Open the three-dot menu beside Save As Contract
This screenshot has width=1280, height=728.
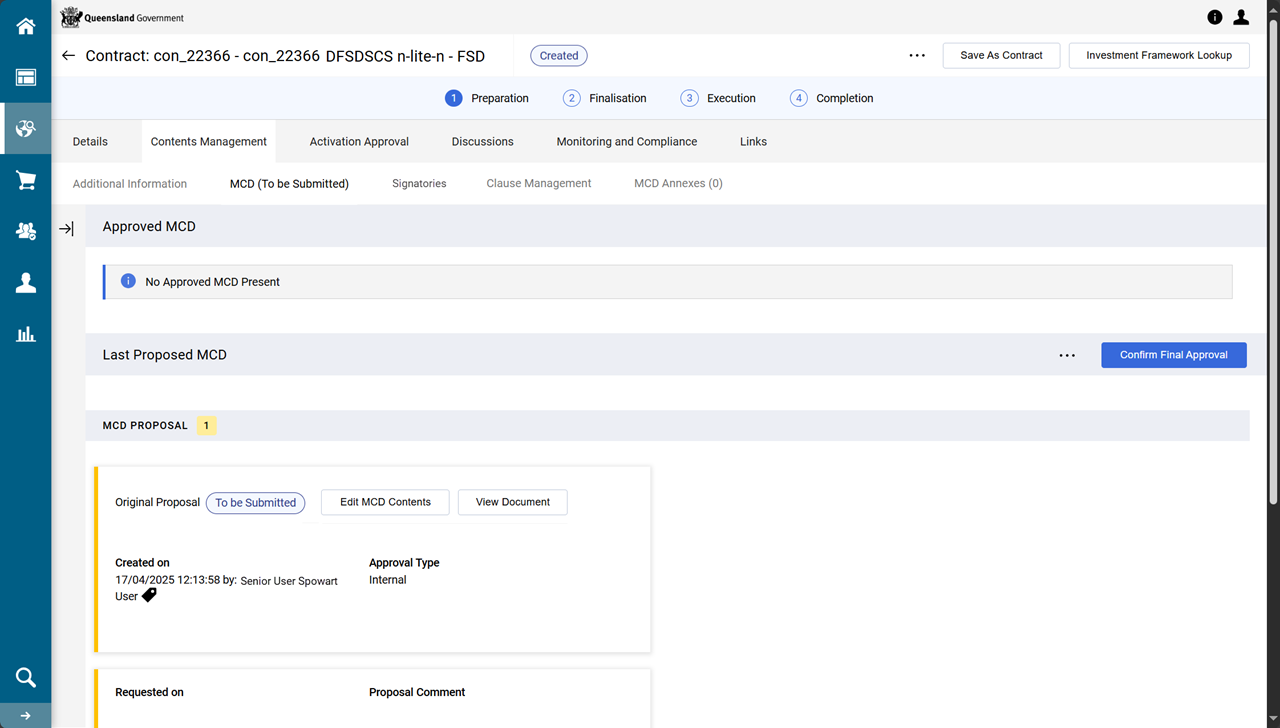[917, 56]
